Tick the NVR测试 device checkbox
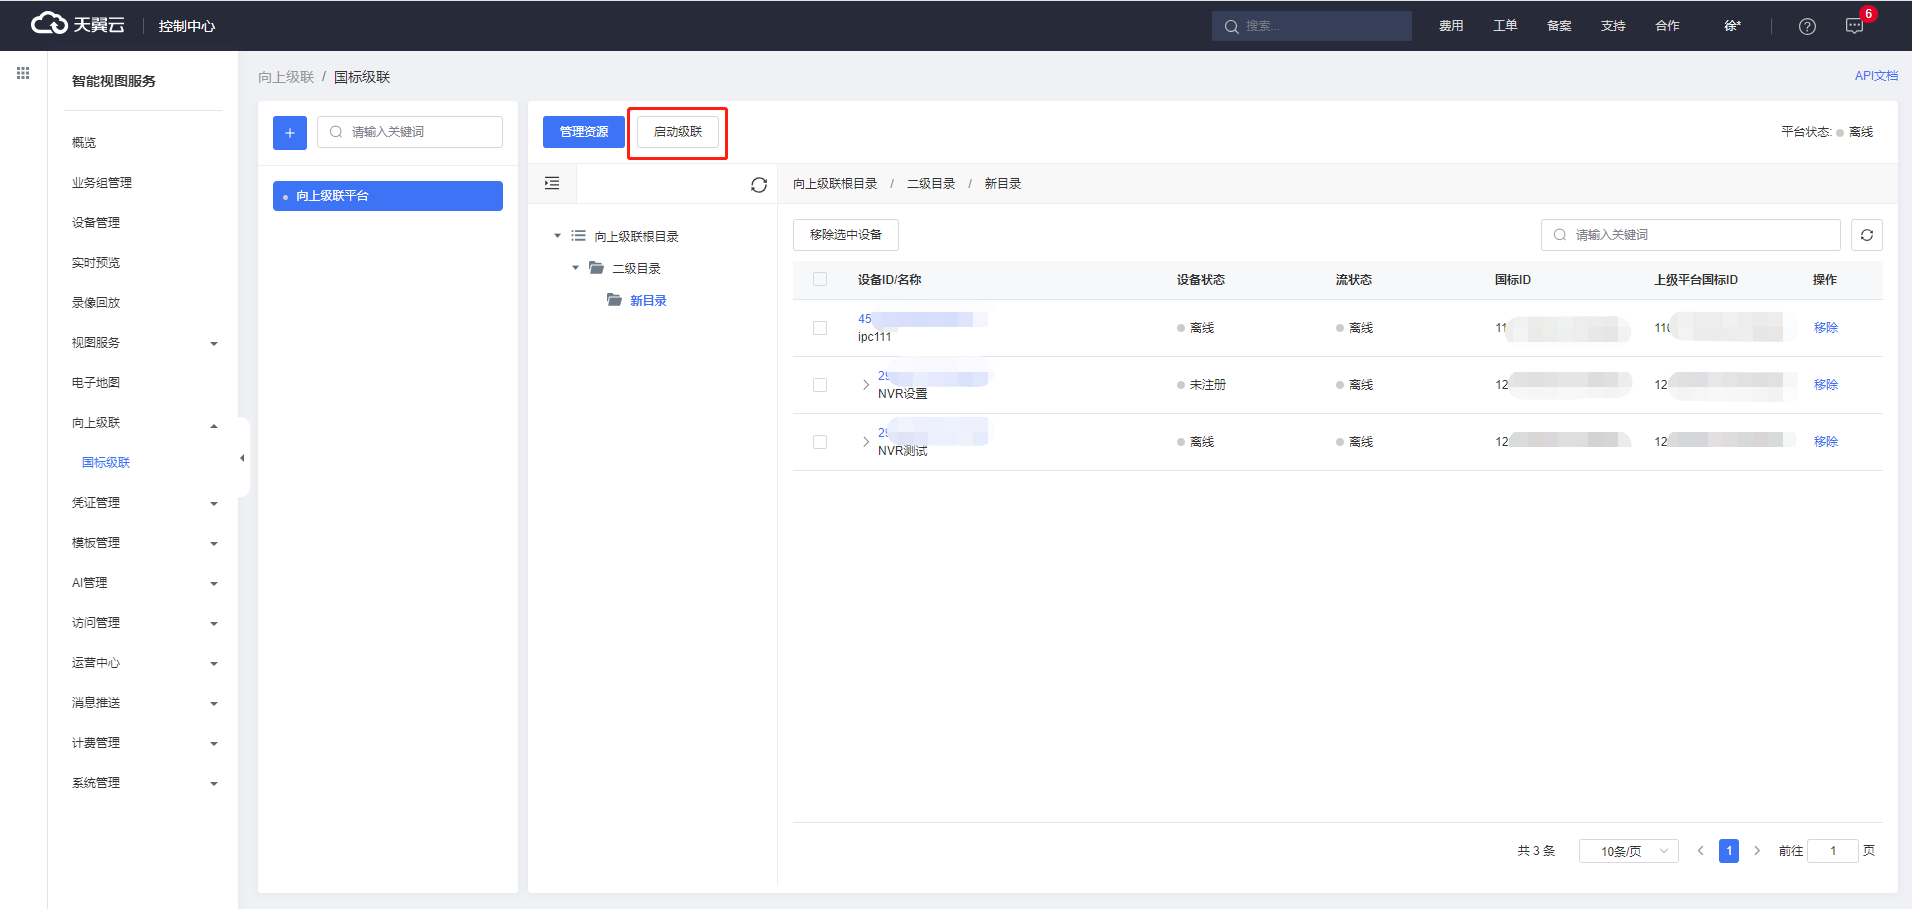Screen dimensions: 1912x909 (x=820, y=442)
